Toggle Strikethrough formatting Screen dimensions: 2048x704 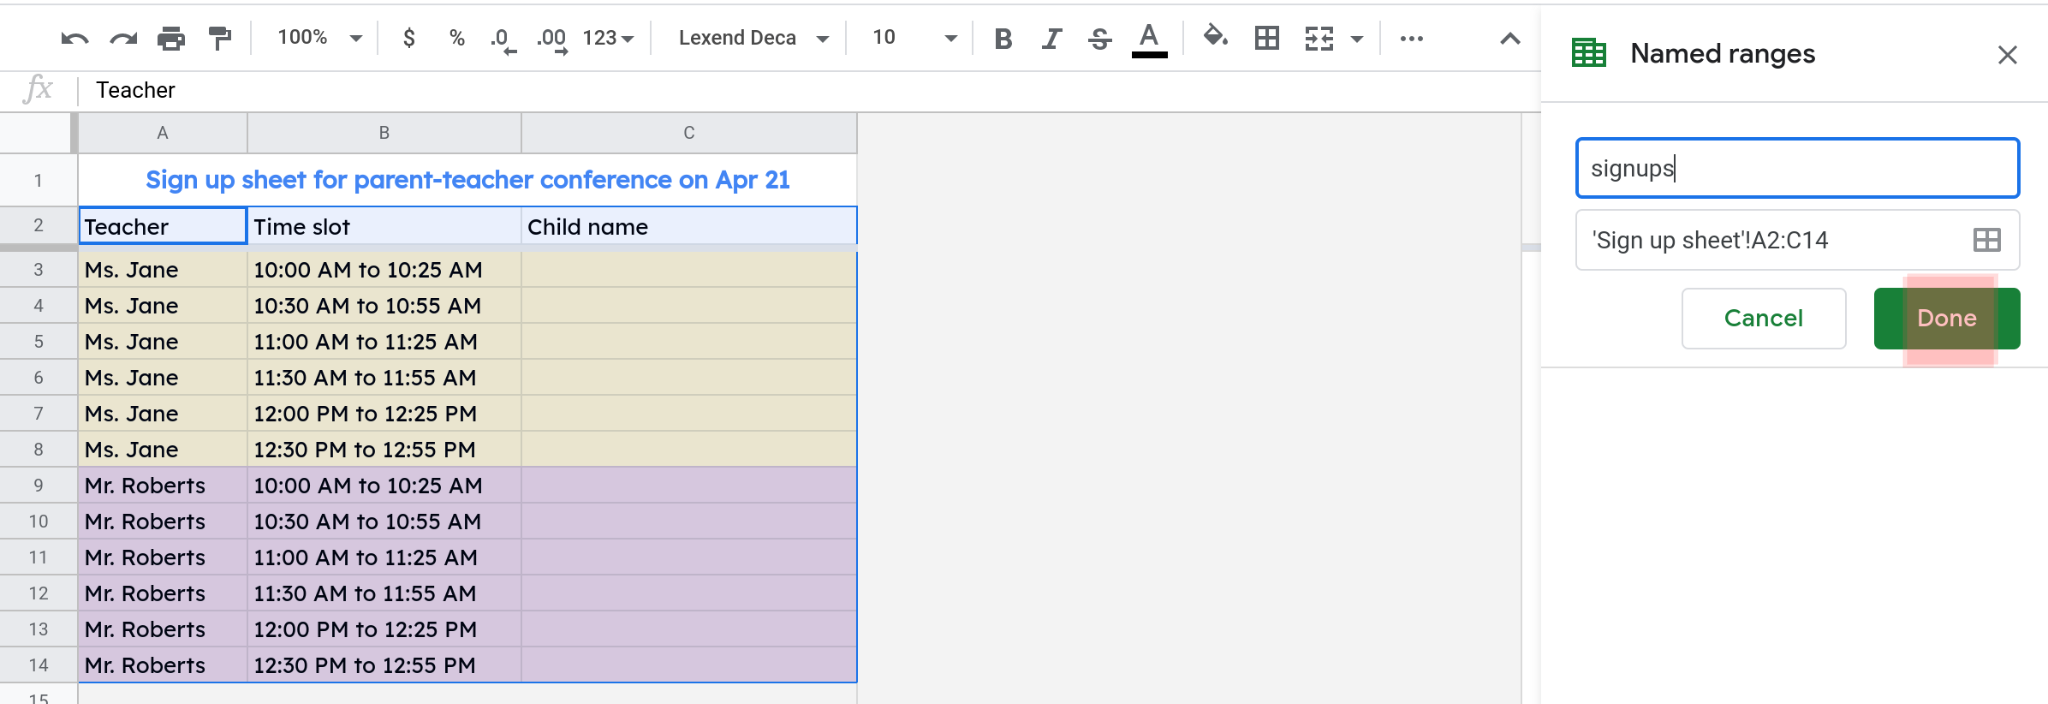[1100, 39]
